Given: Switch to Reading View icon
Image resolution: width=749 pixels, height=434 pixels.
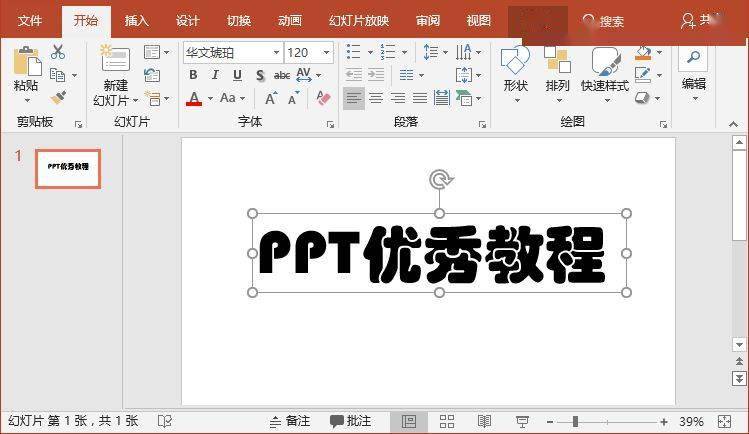Looking at the screenshot, I should [x=484, y=421].
